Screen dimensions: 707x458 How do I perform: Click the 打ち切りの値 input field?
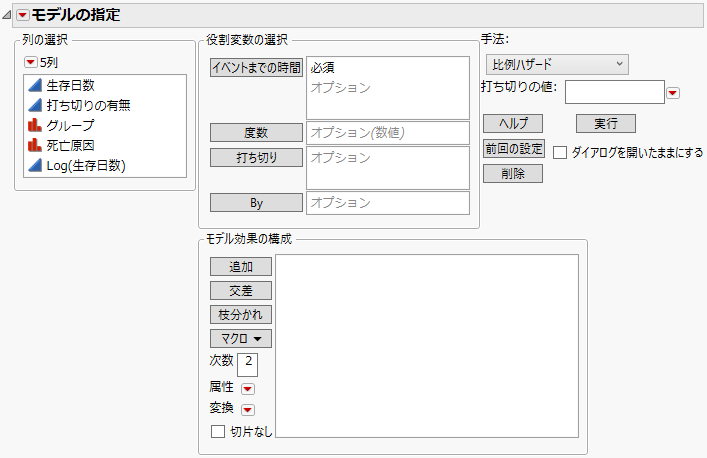[x=614, y=93]
